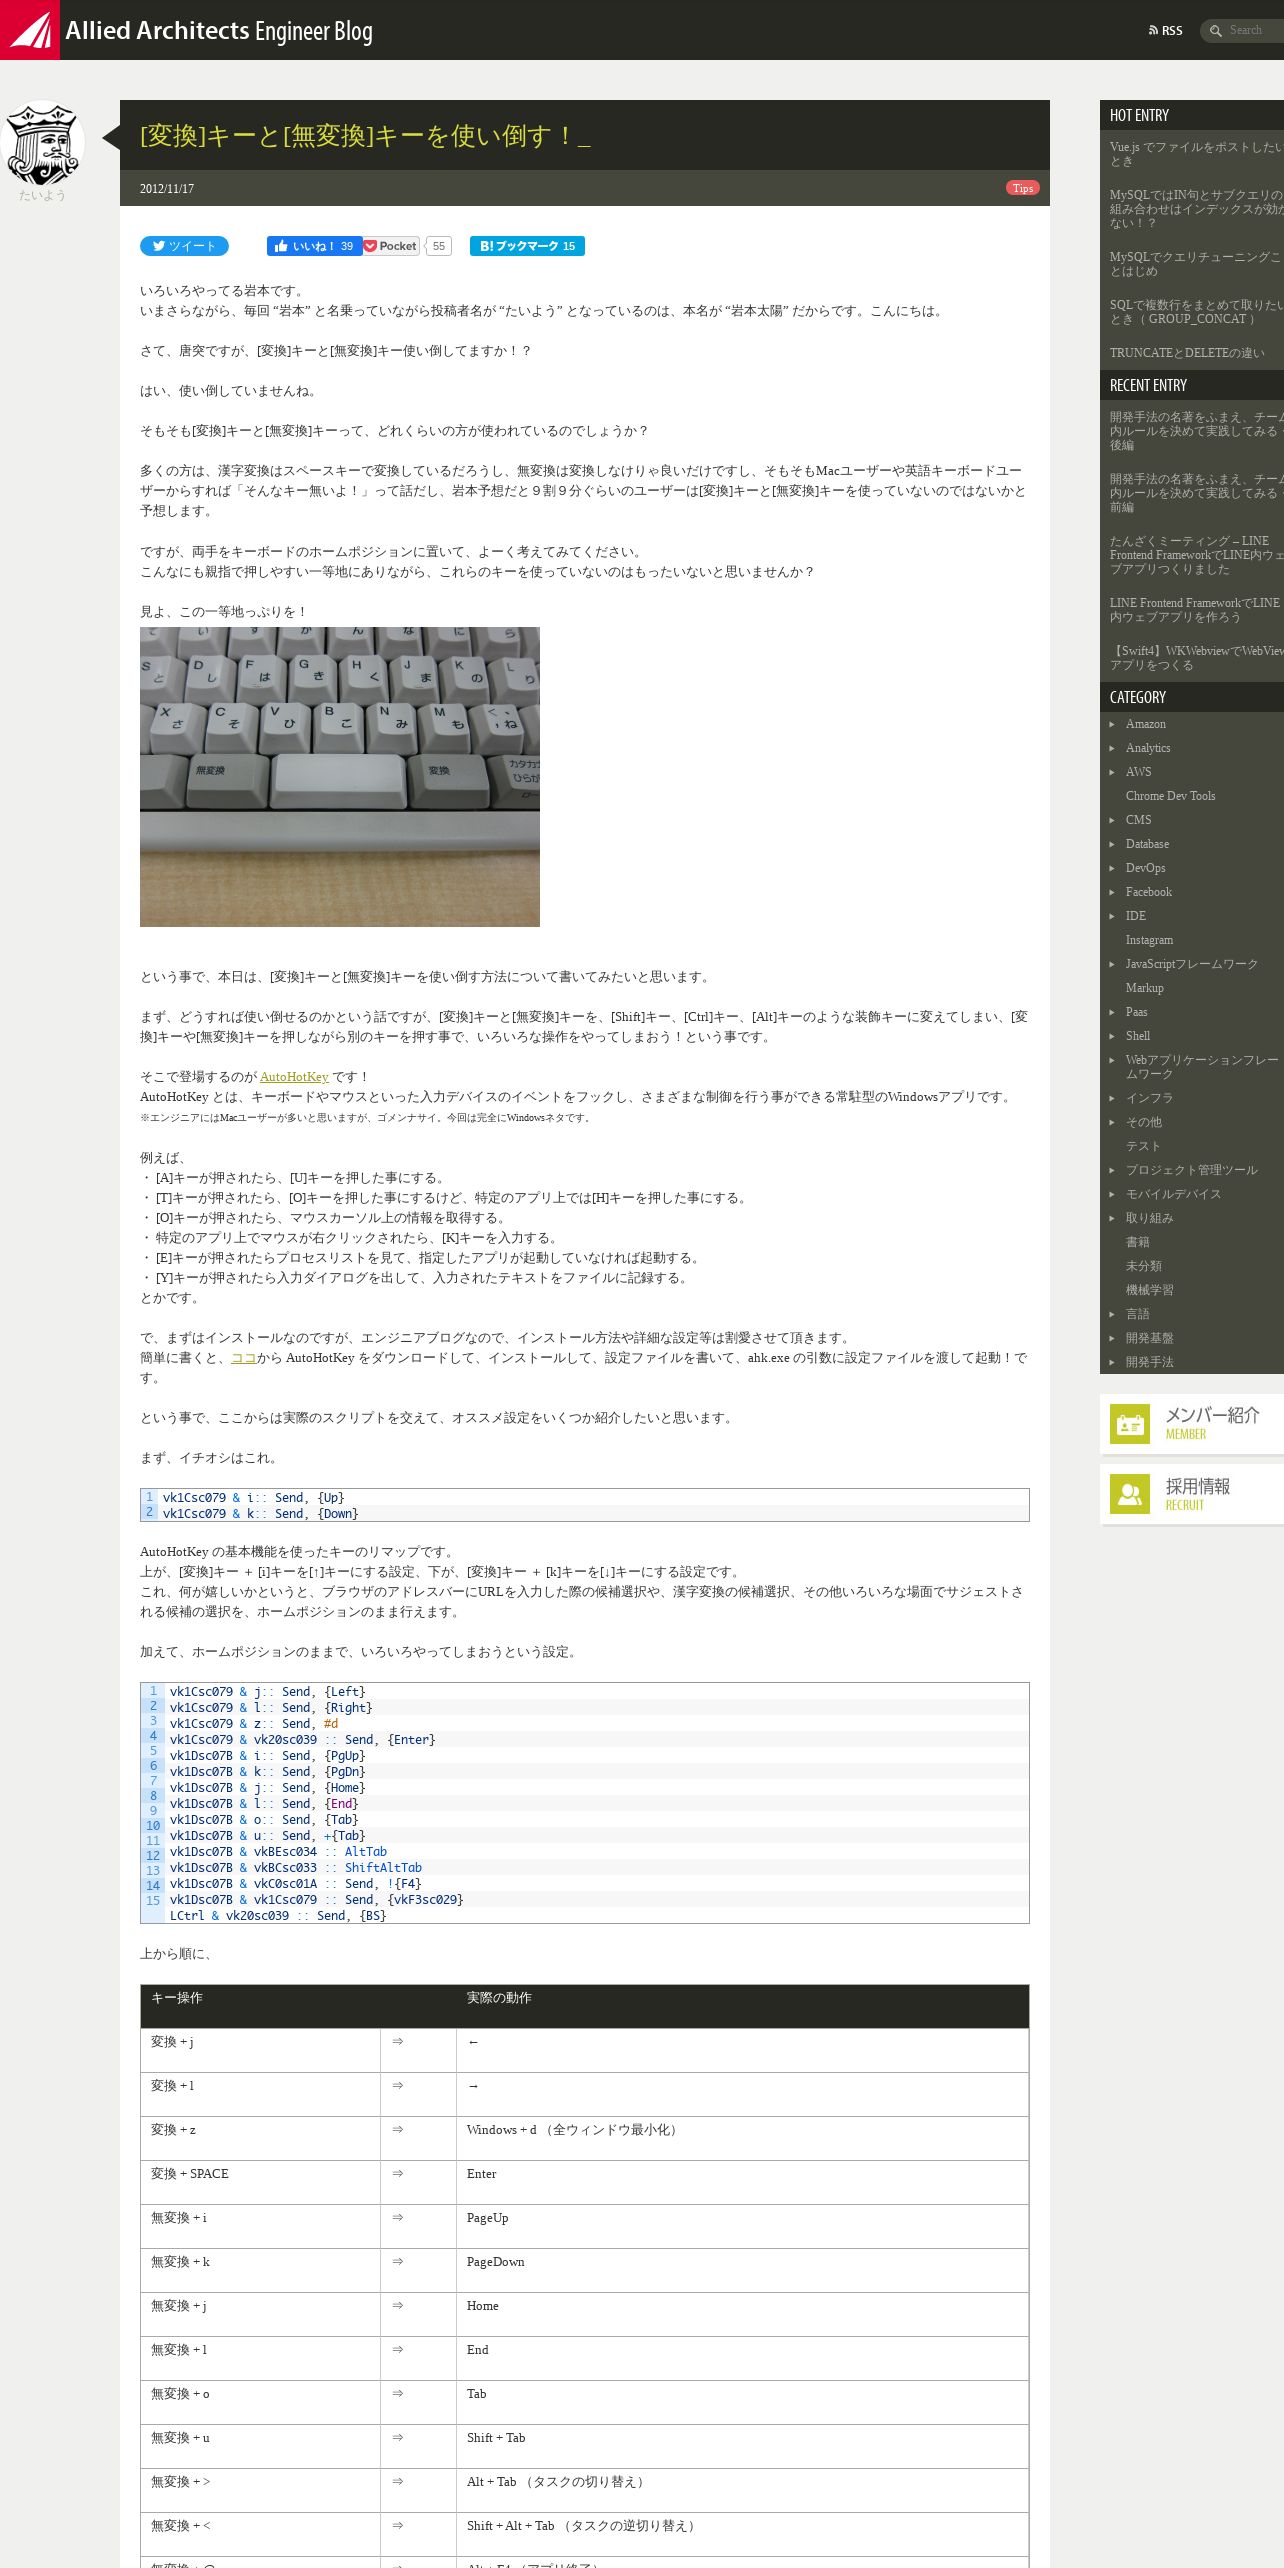The width and height of the screenshot is (1284, 2568).
Task: Open the RSS feed icon link
Action: click(x=1166, y=31)
